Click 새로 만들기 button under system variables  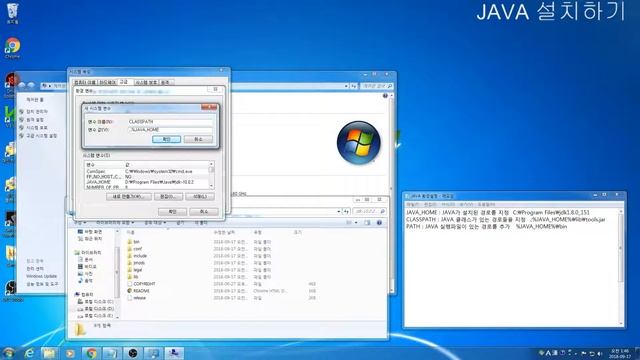[129, 197]
